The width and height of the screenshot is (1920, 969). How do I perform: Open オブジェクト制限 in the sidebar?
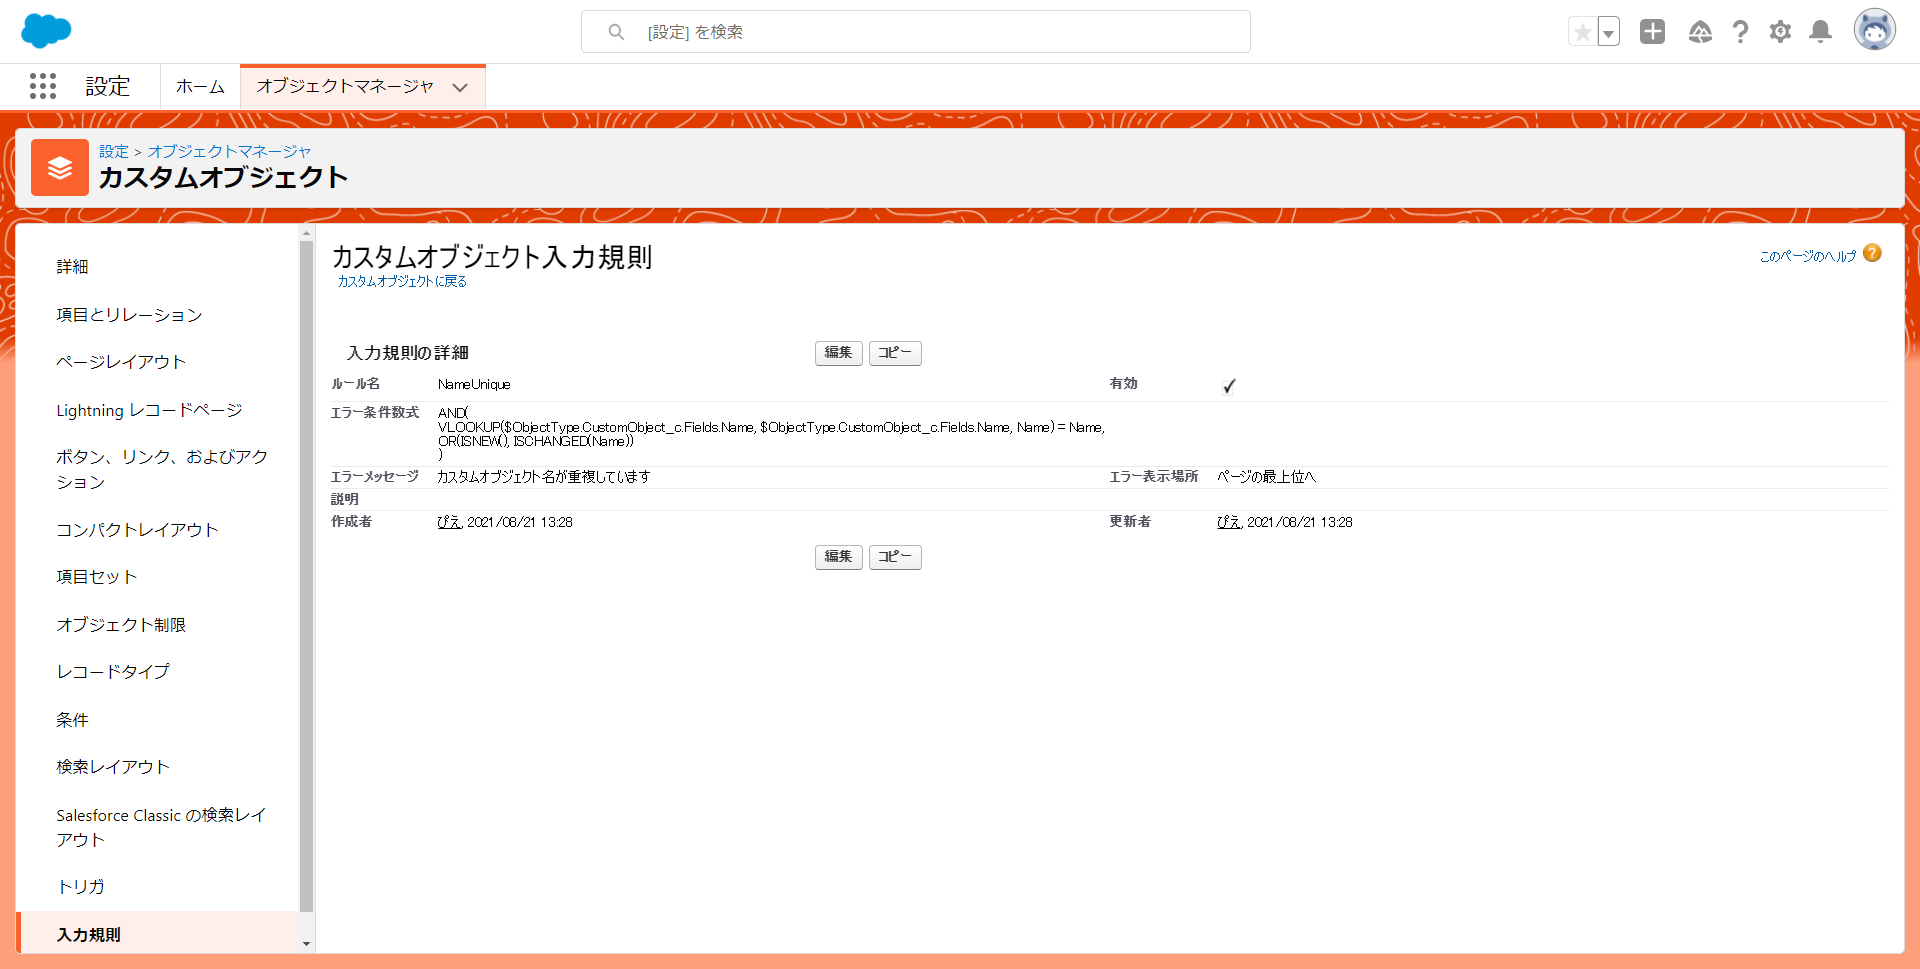click(121, 625)
